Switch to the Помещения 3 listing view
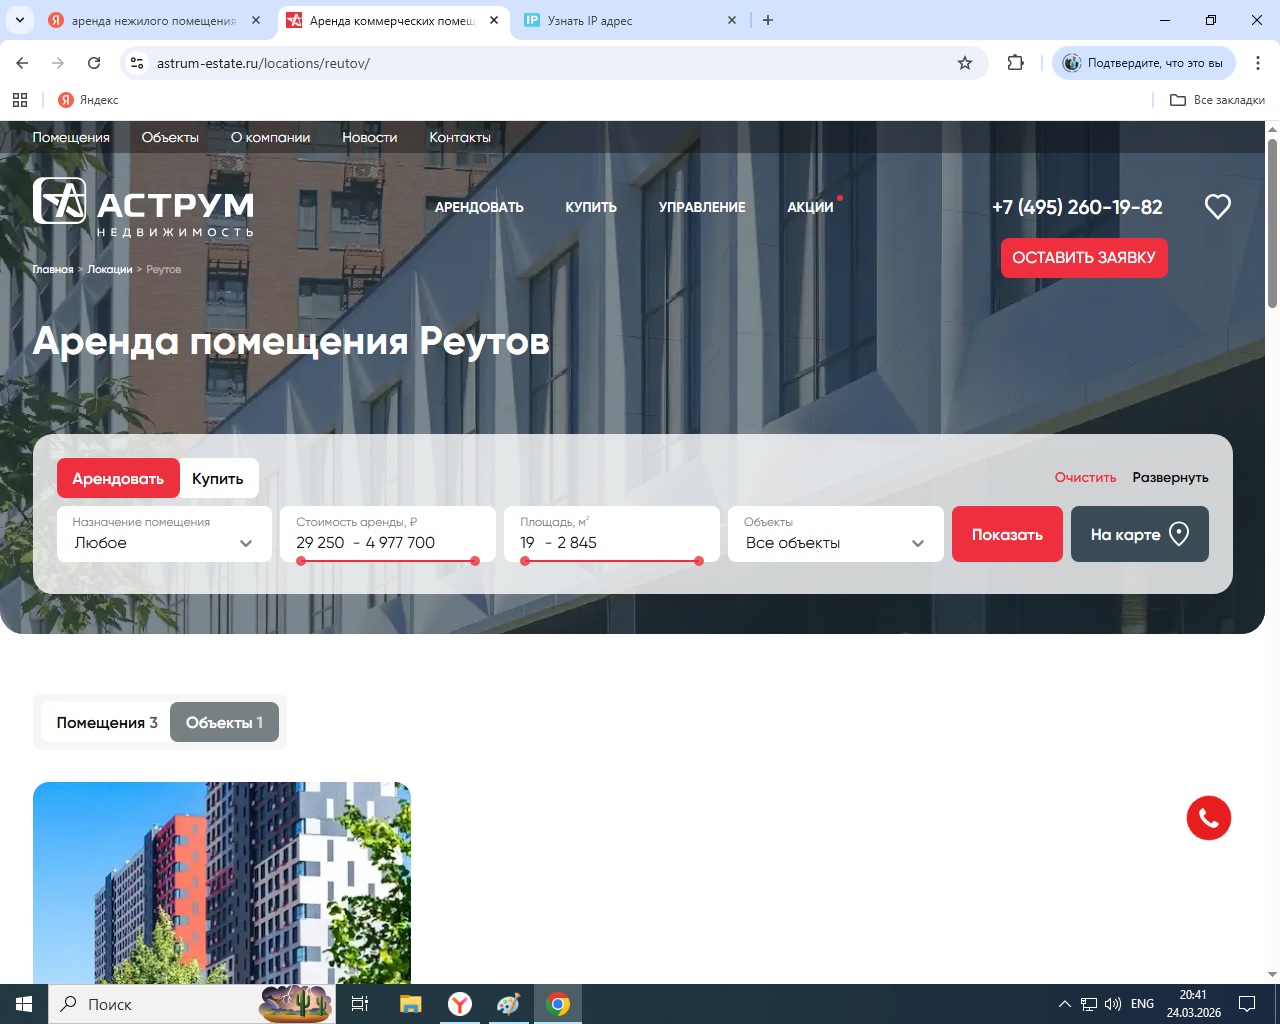This screenshot has width=1280, height=1024. pyautogui.click(x=106, y=722)
